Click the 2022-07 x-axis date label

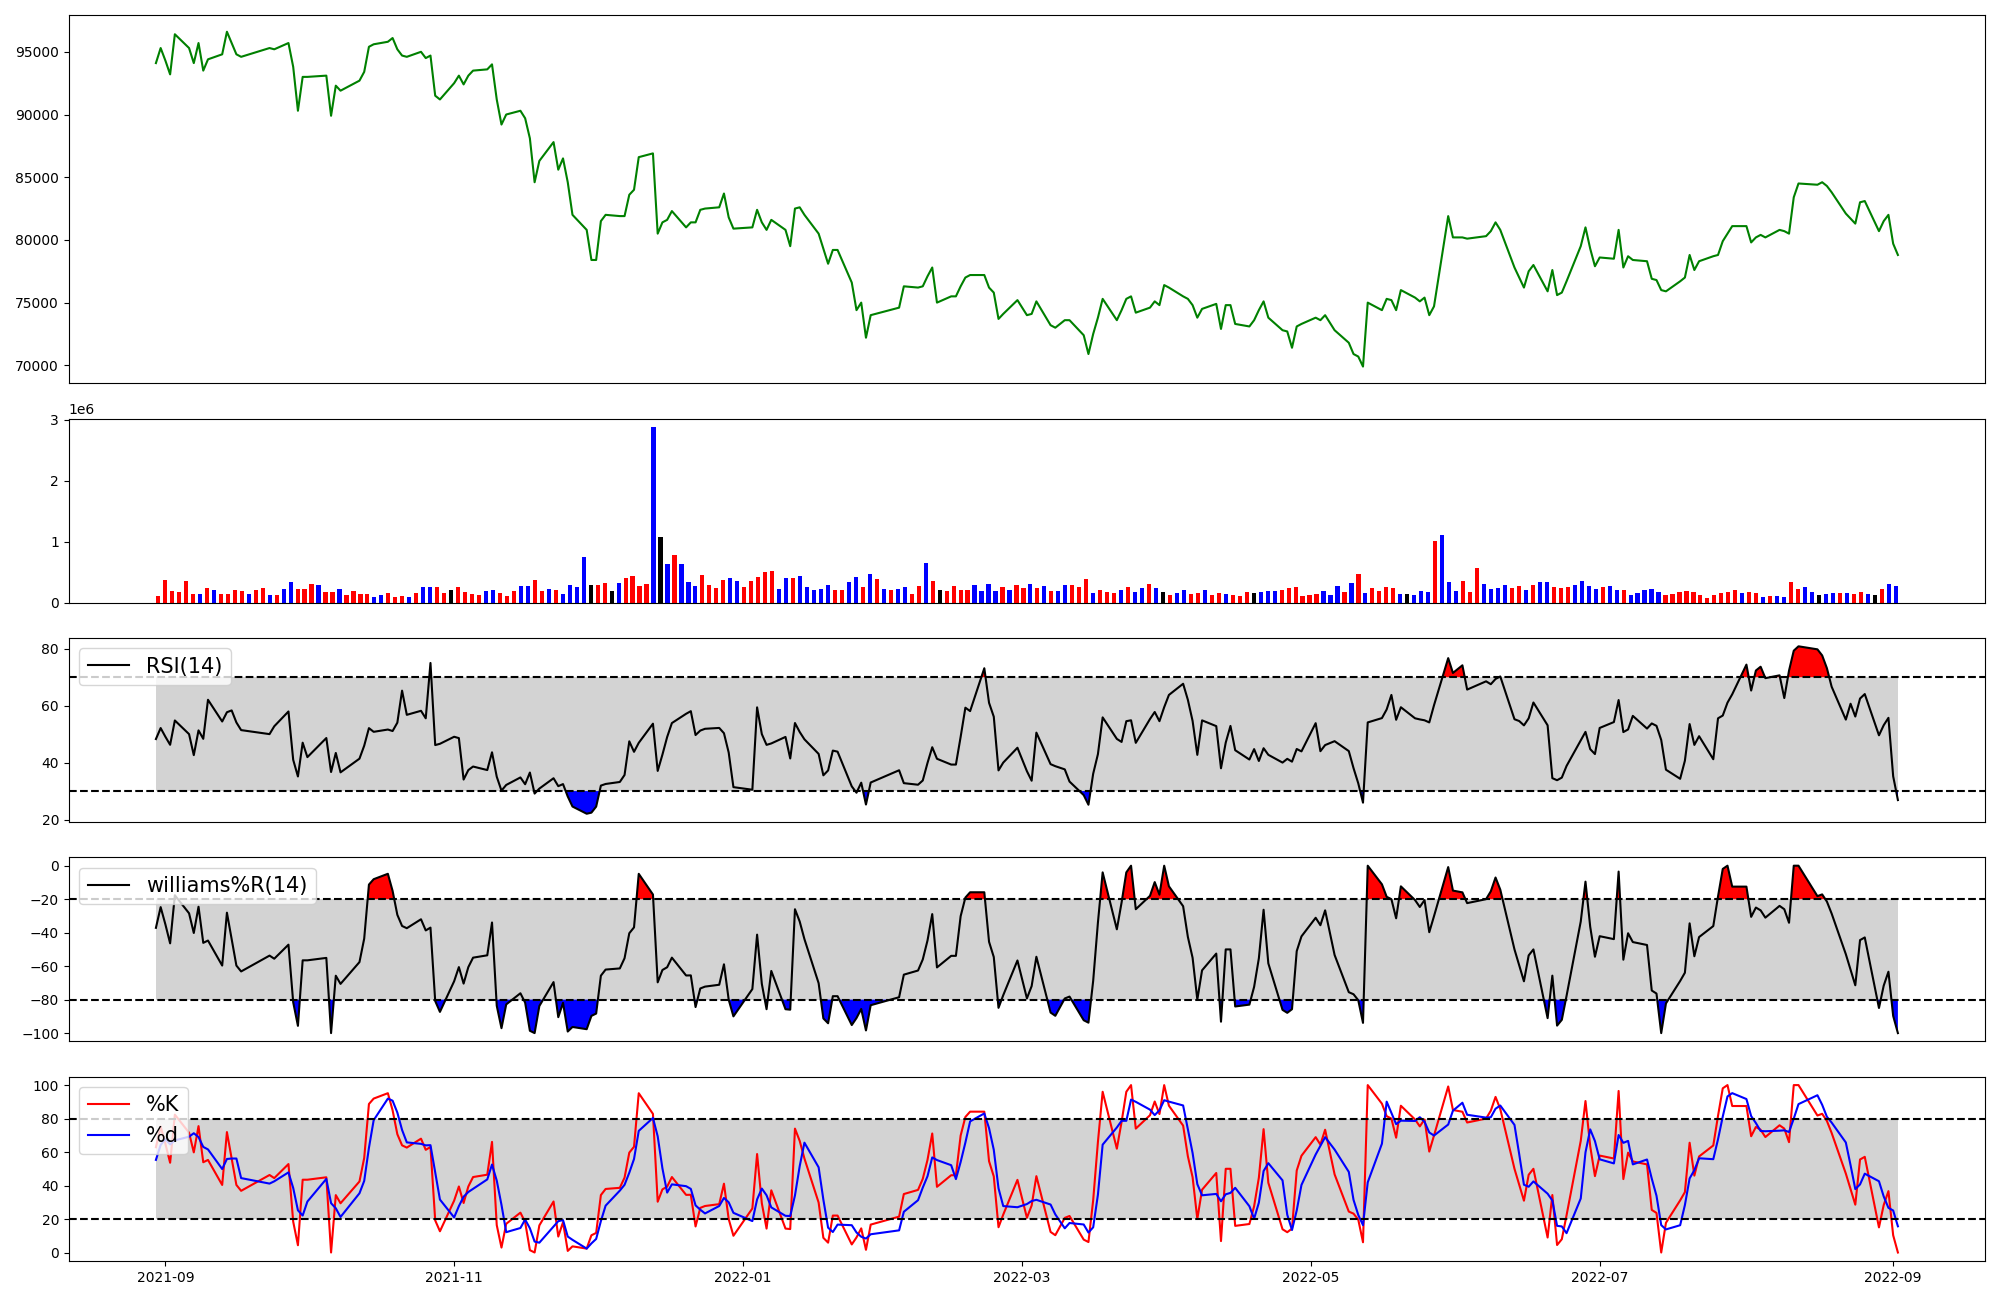coord(1600,1277)
